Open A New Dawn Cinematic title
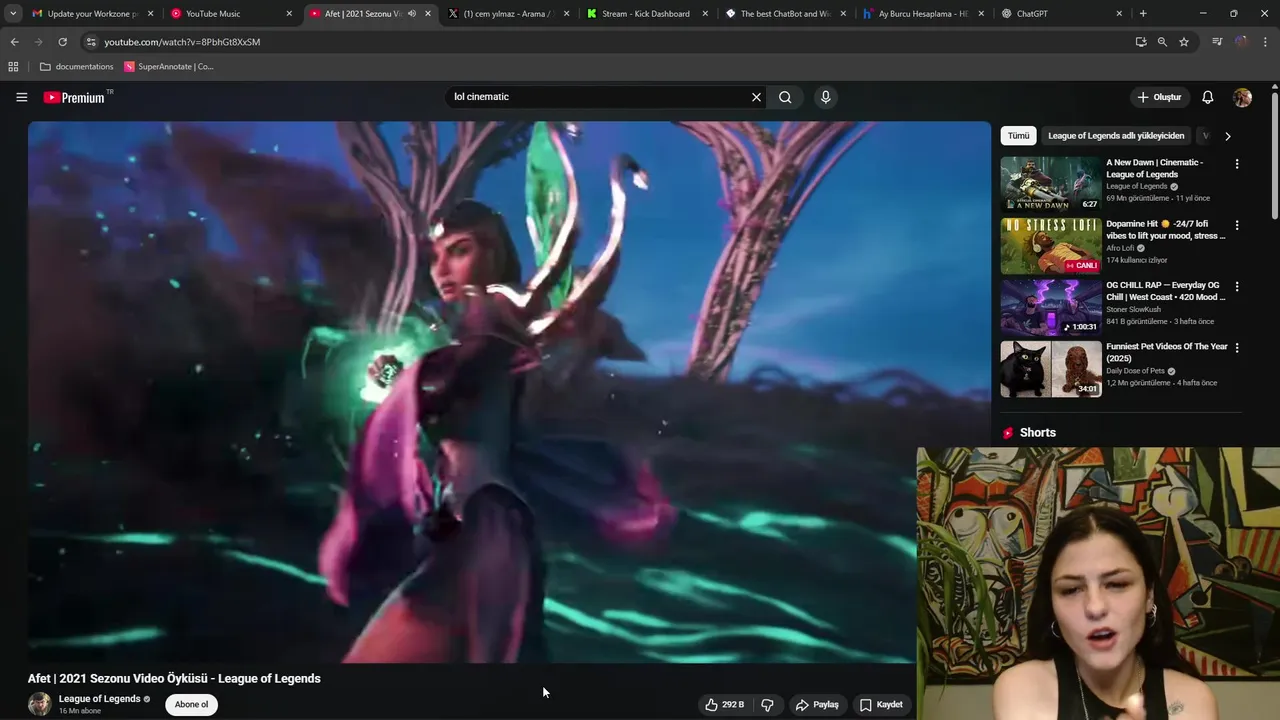The image size is (1280, 720). click(1154, 168)
